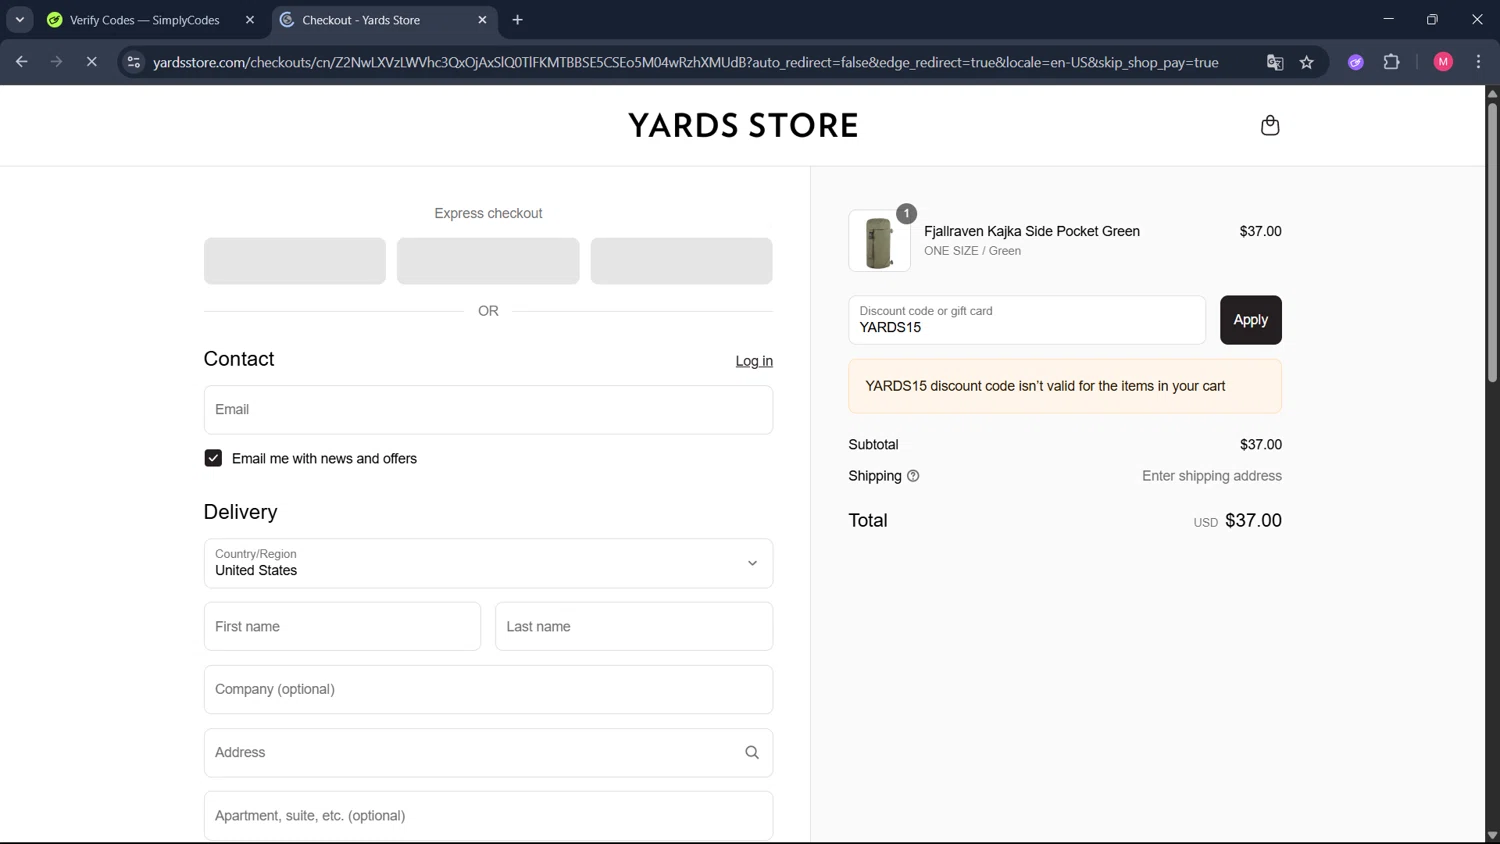Go back with the browser back arrow
The width and height of the screenshot is (1500, 844).
point(21,62)
